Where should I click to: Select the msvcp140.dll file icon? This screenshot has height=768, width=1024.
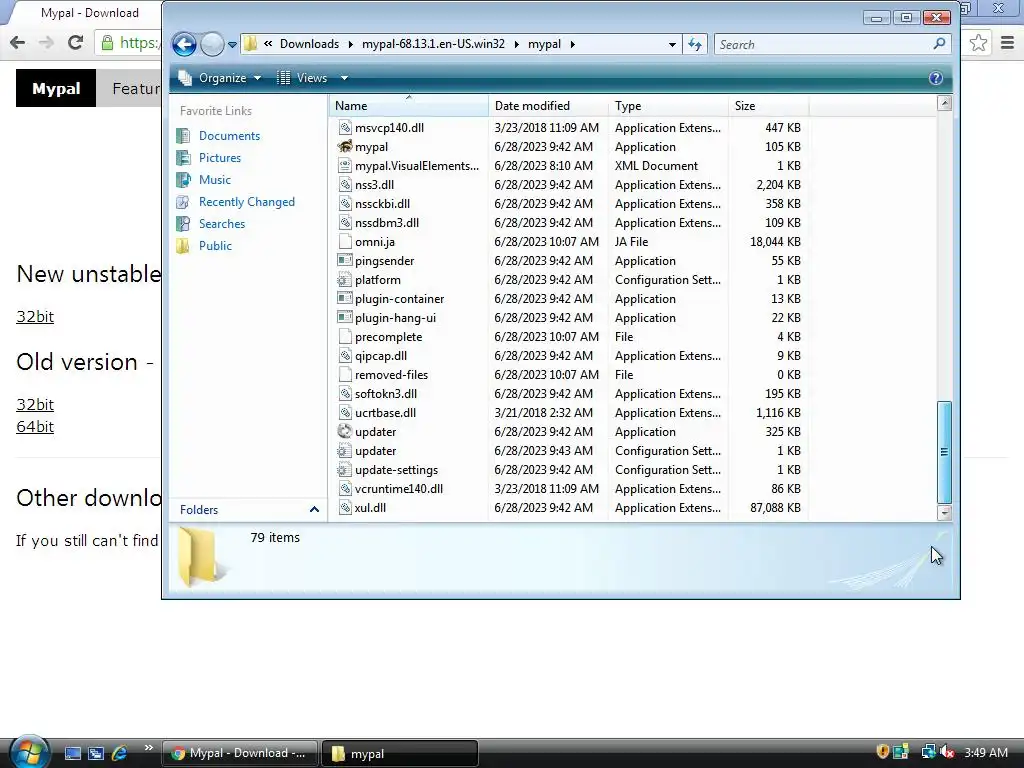coord(345,128)
